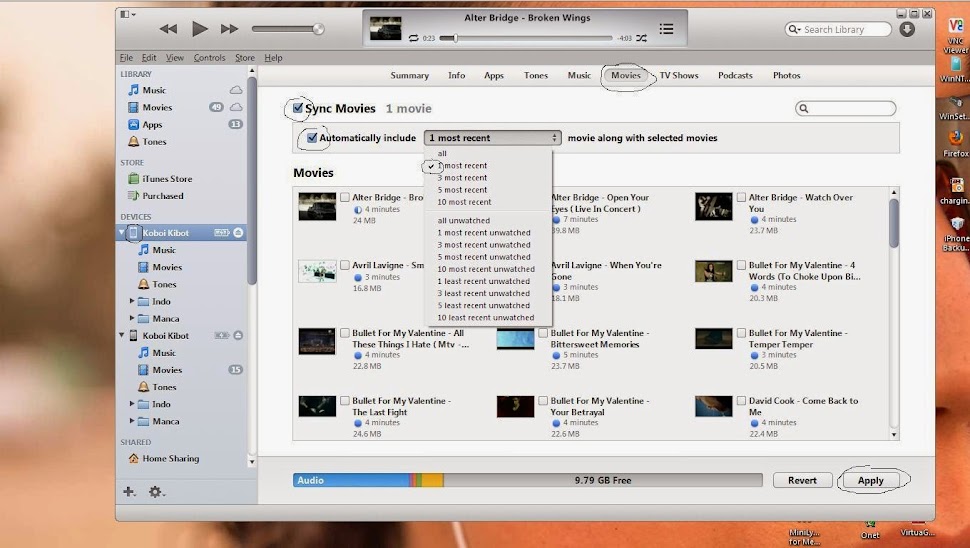Choose 'all unwatched' option

(x=463, y=220)
